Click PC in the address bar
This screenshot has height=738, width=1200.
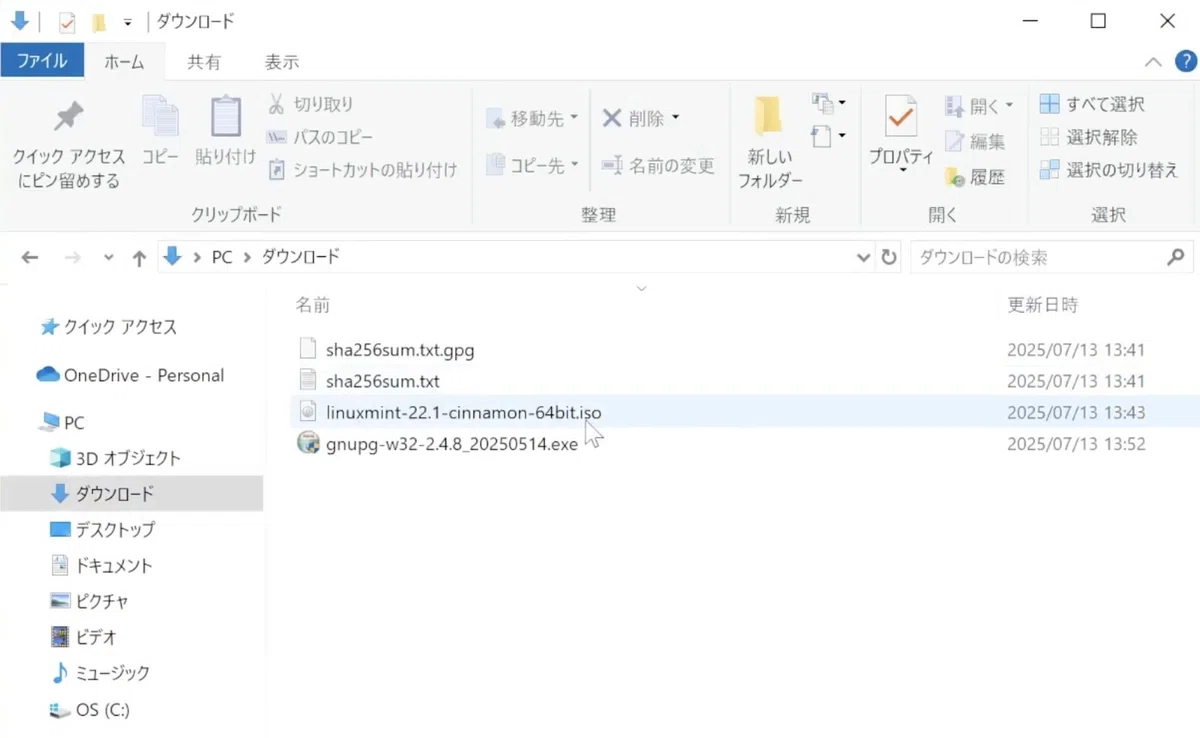pyautogui.click(x=221, y=257)
